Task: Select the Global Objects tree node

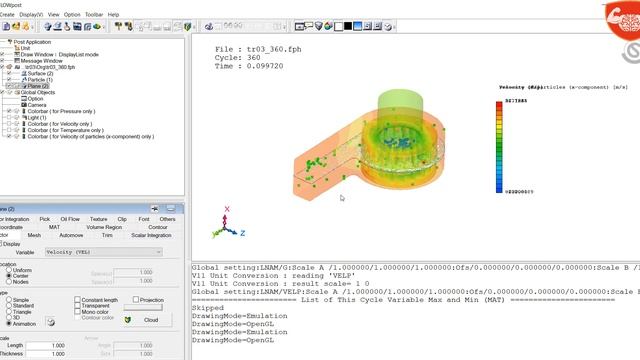Action: (38, 92)
